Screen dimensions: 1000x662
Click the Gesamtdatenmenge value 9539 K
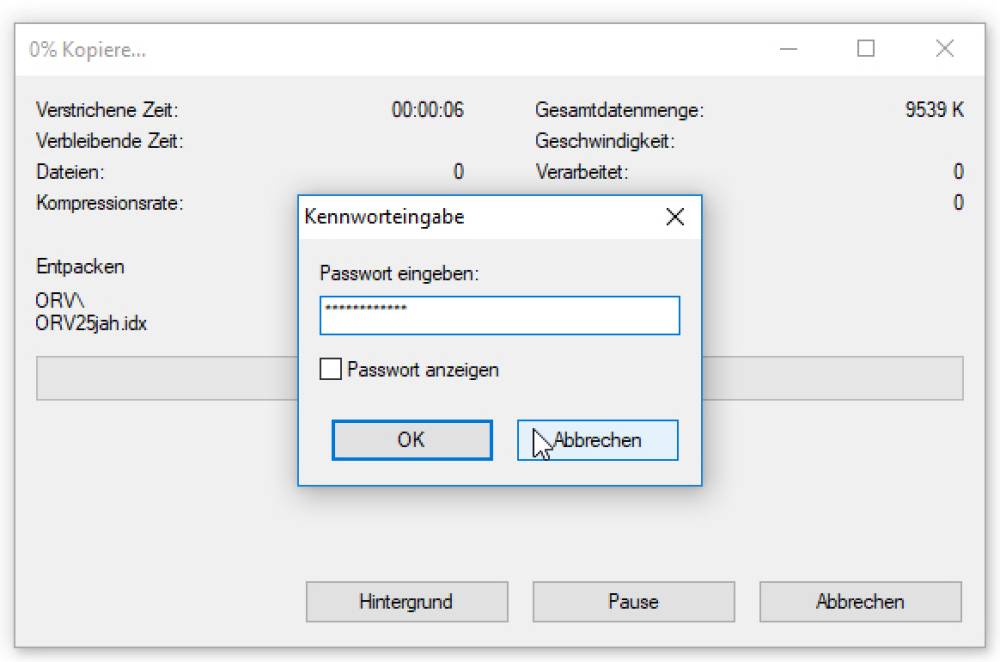934,110
